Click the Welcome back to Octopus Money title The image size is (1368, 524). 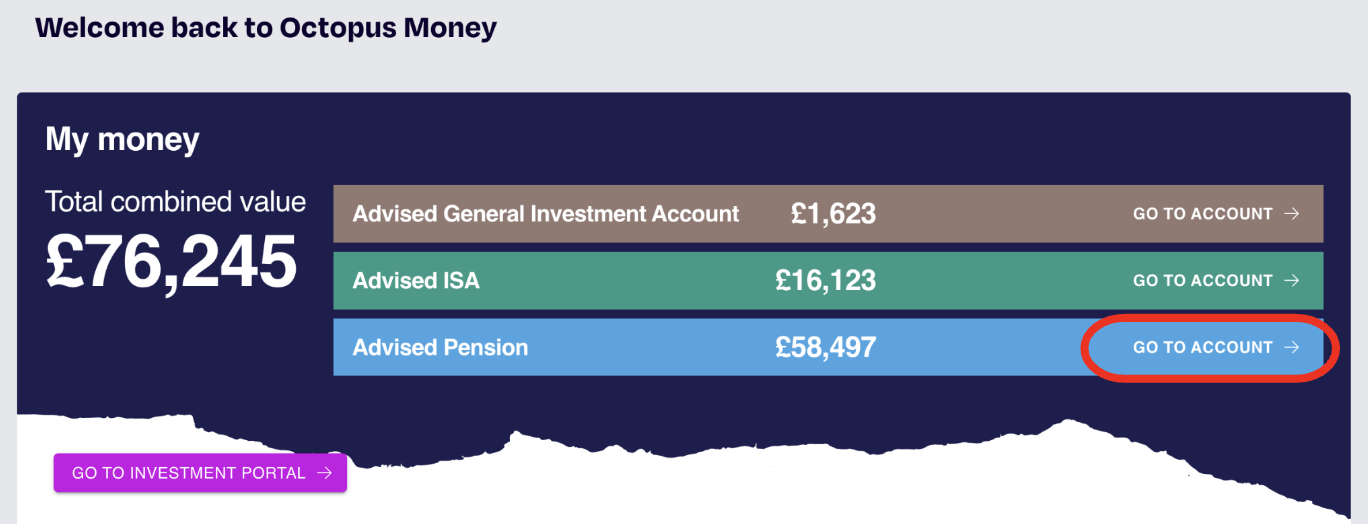coord(266,27)
